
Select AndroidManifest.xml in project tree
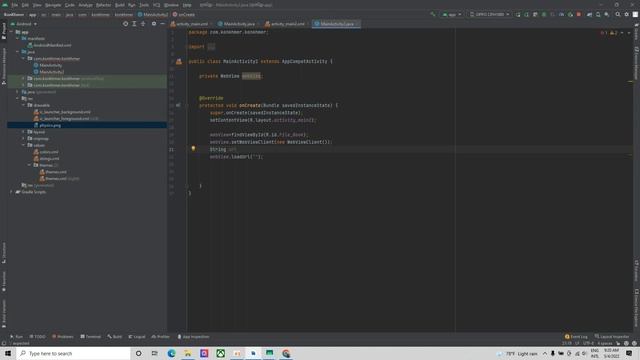49,45
